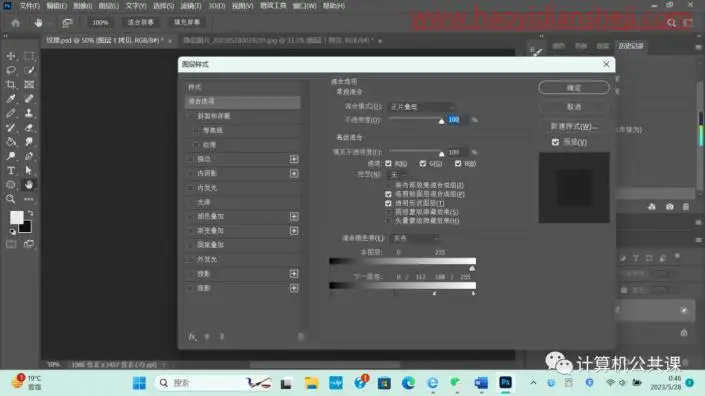Uncheck the G channel checkbox
Viewport: 705px width, 396px height.
pos(423,164)
